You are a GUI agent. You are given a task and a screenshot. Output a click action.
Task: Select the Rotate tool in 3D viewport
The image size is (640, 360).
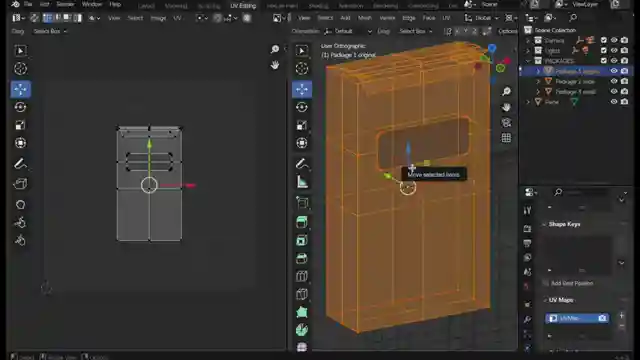click(302, 107)
